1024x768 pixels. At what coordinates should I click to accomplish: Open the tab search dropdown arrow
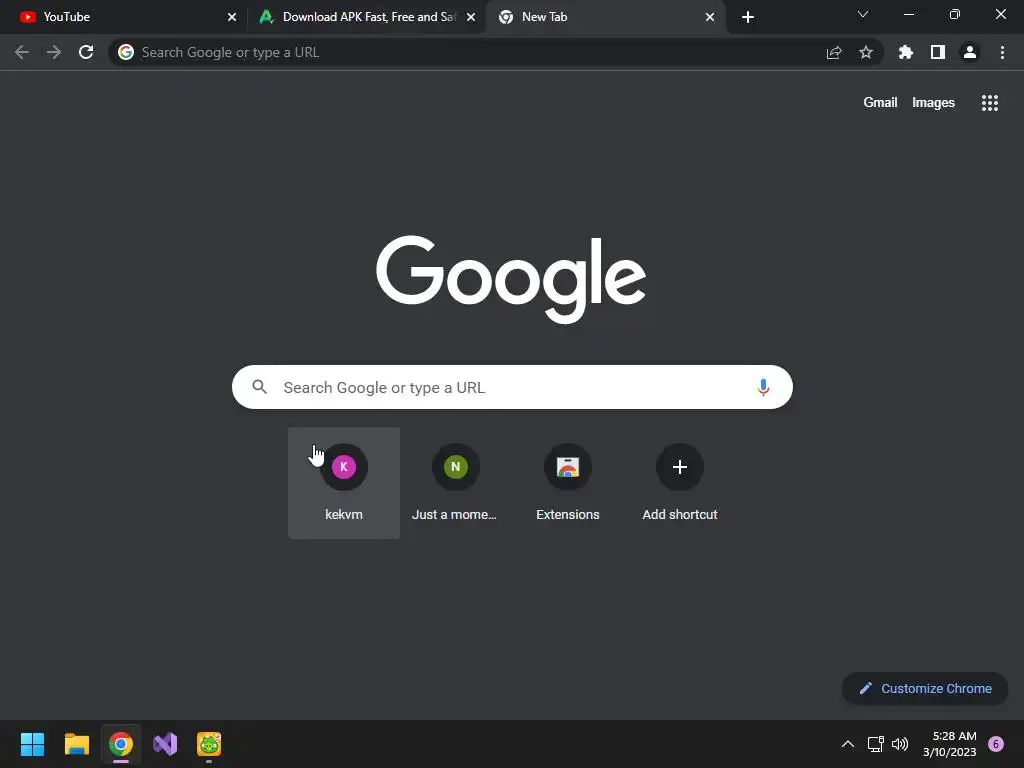pyautogui.click(x=863, y=14)
